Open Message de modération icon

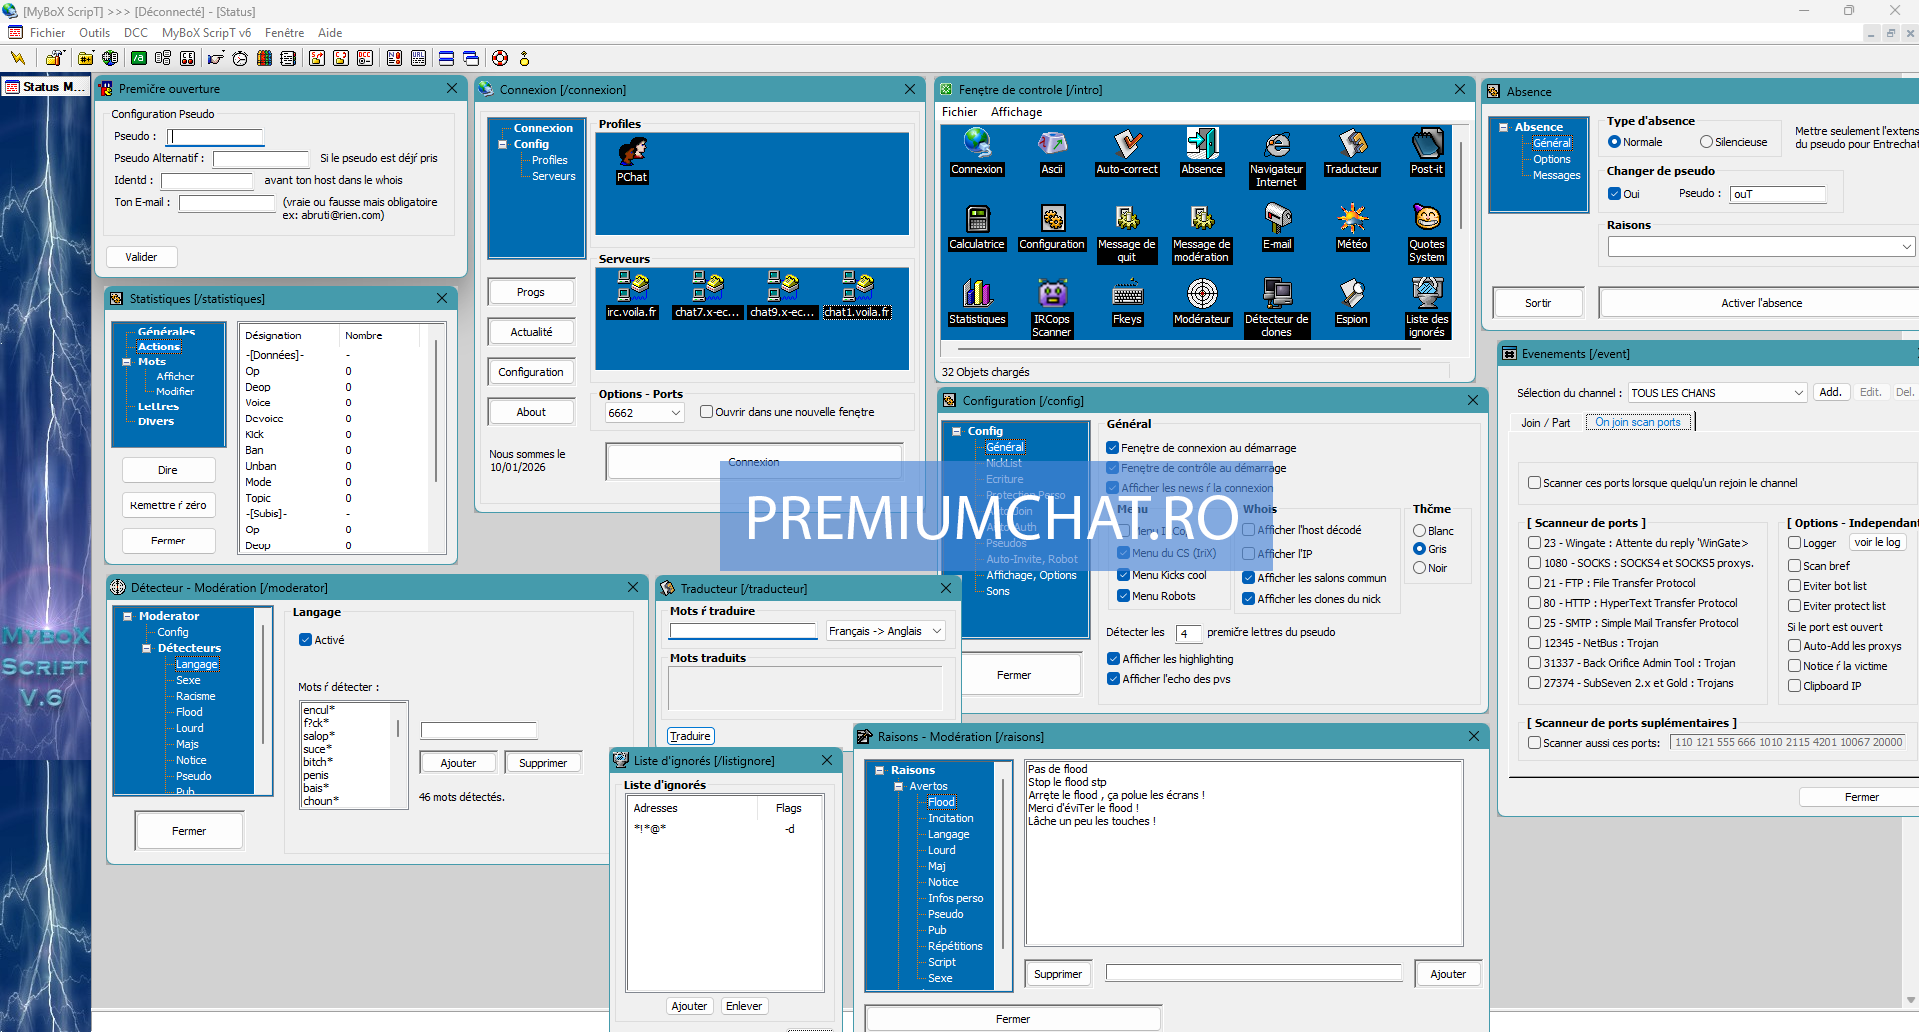(1202, 234)
